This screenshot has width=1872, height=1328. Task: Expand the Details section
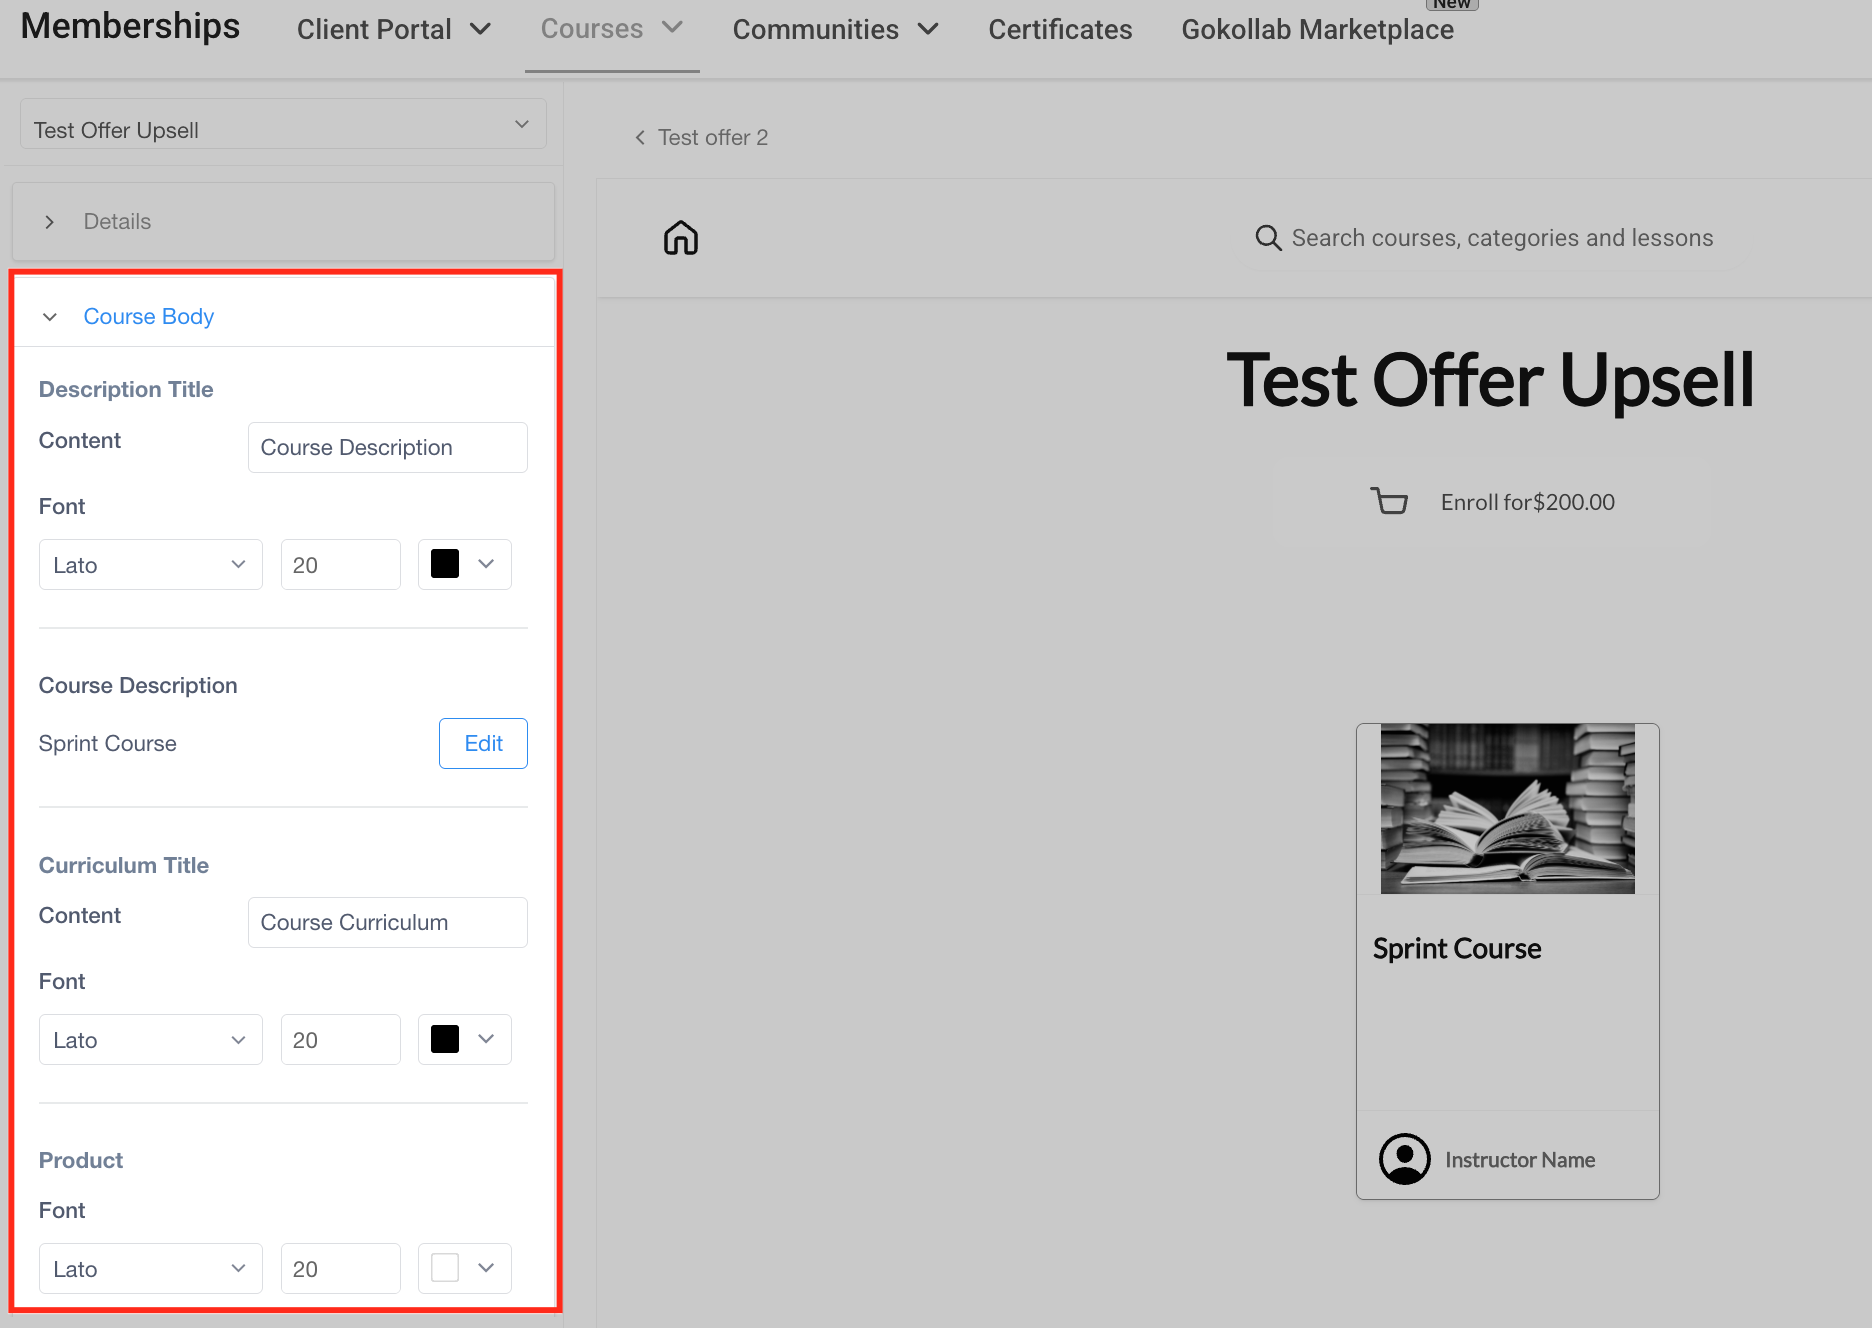(x=283, y=221)
